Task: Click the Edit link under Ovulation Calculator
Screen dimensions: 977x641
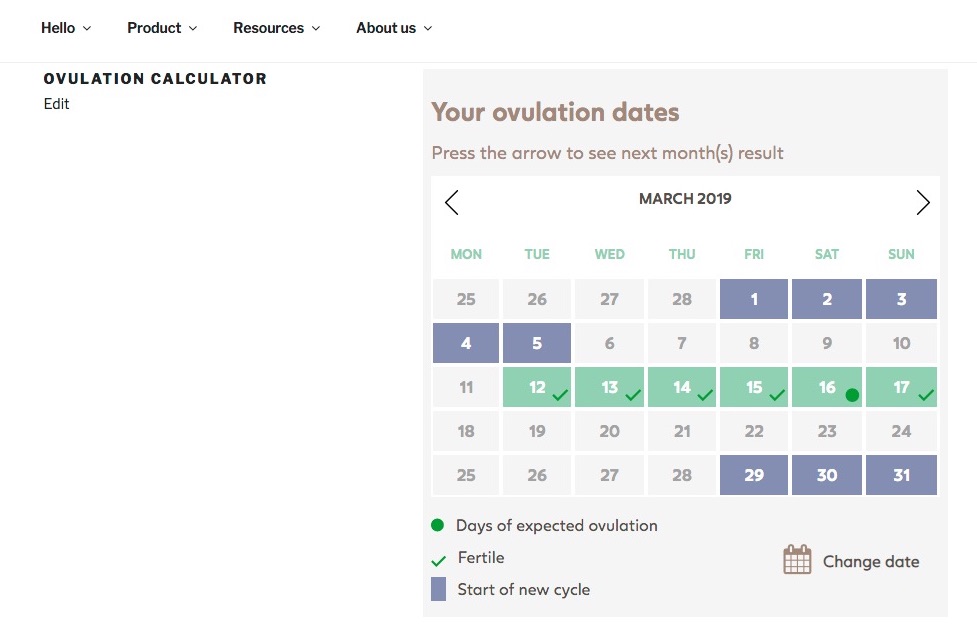Action: (x=57, y=104)
